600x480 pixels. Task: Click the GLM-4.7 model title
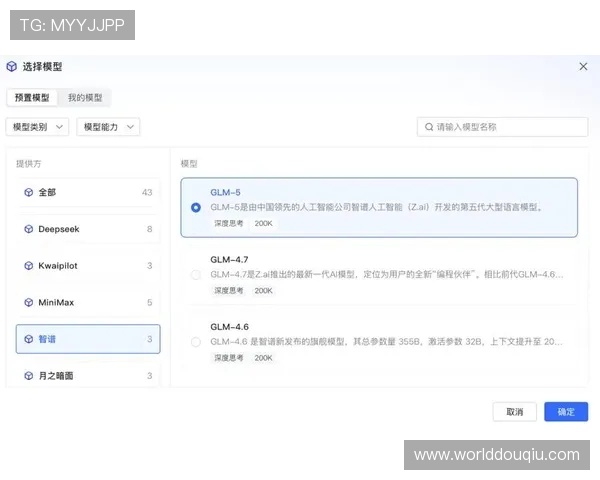point(229,260)
